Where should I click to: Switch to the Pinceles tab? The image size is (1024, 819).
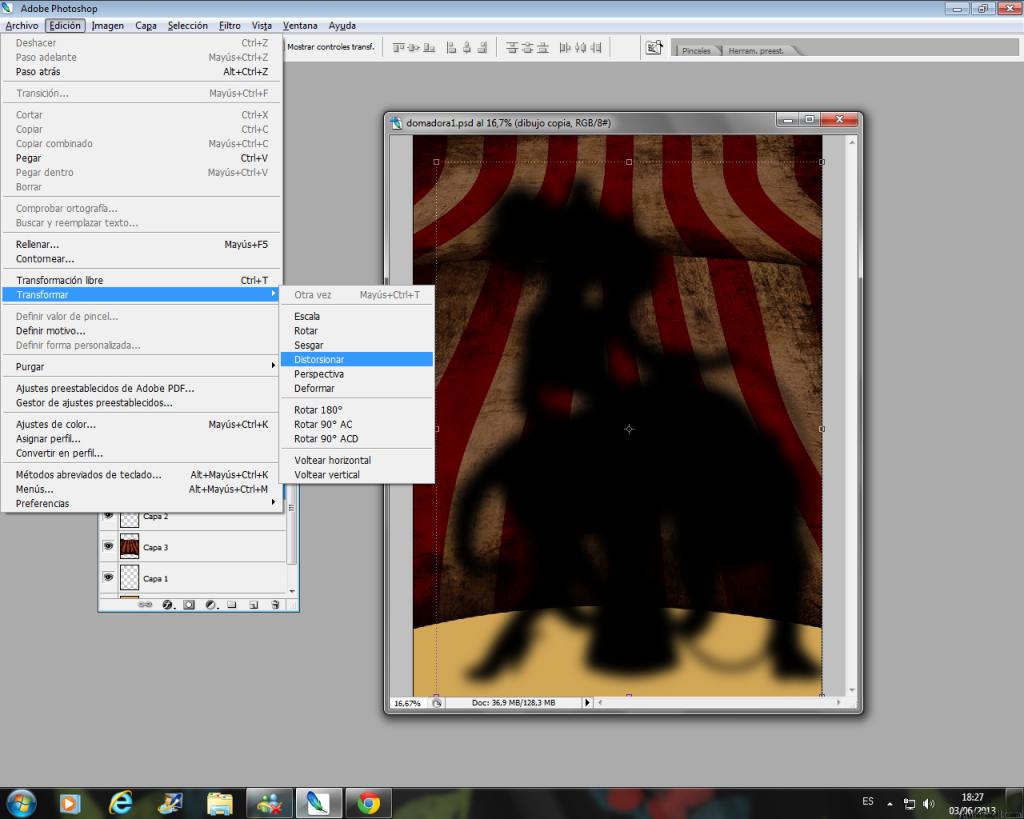pyautogui.click(x=696, y=50)
